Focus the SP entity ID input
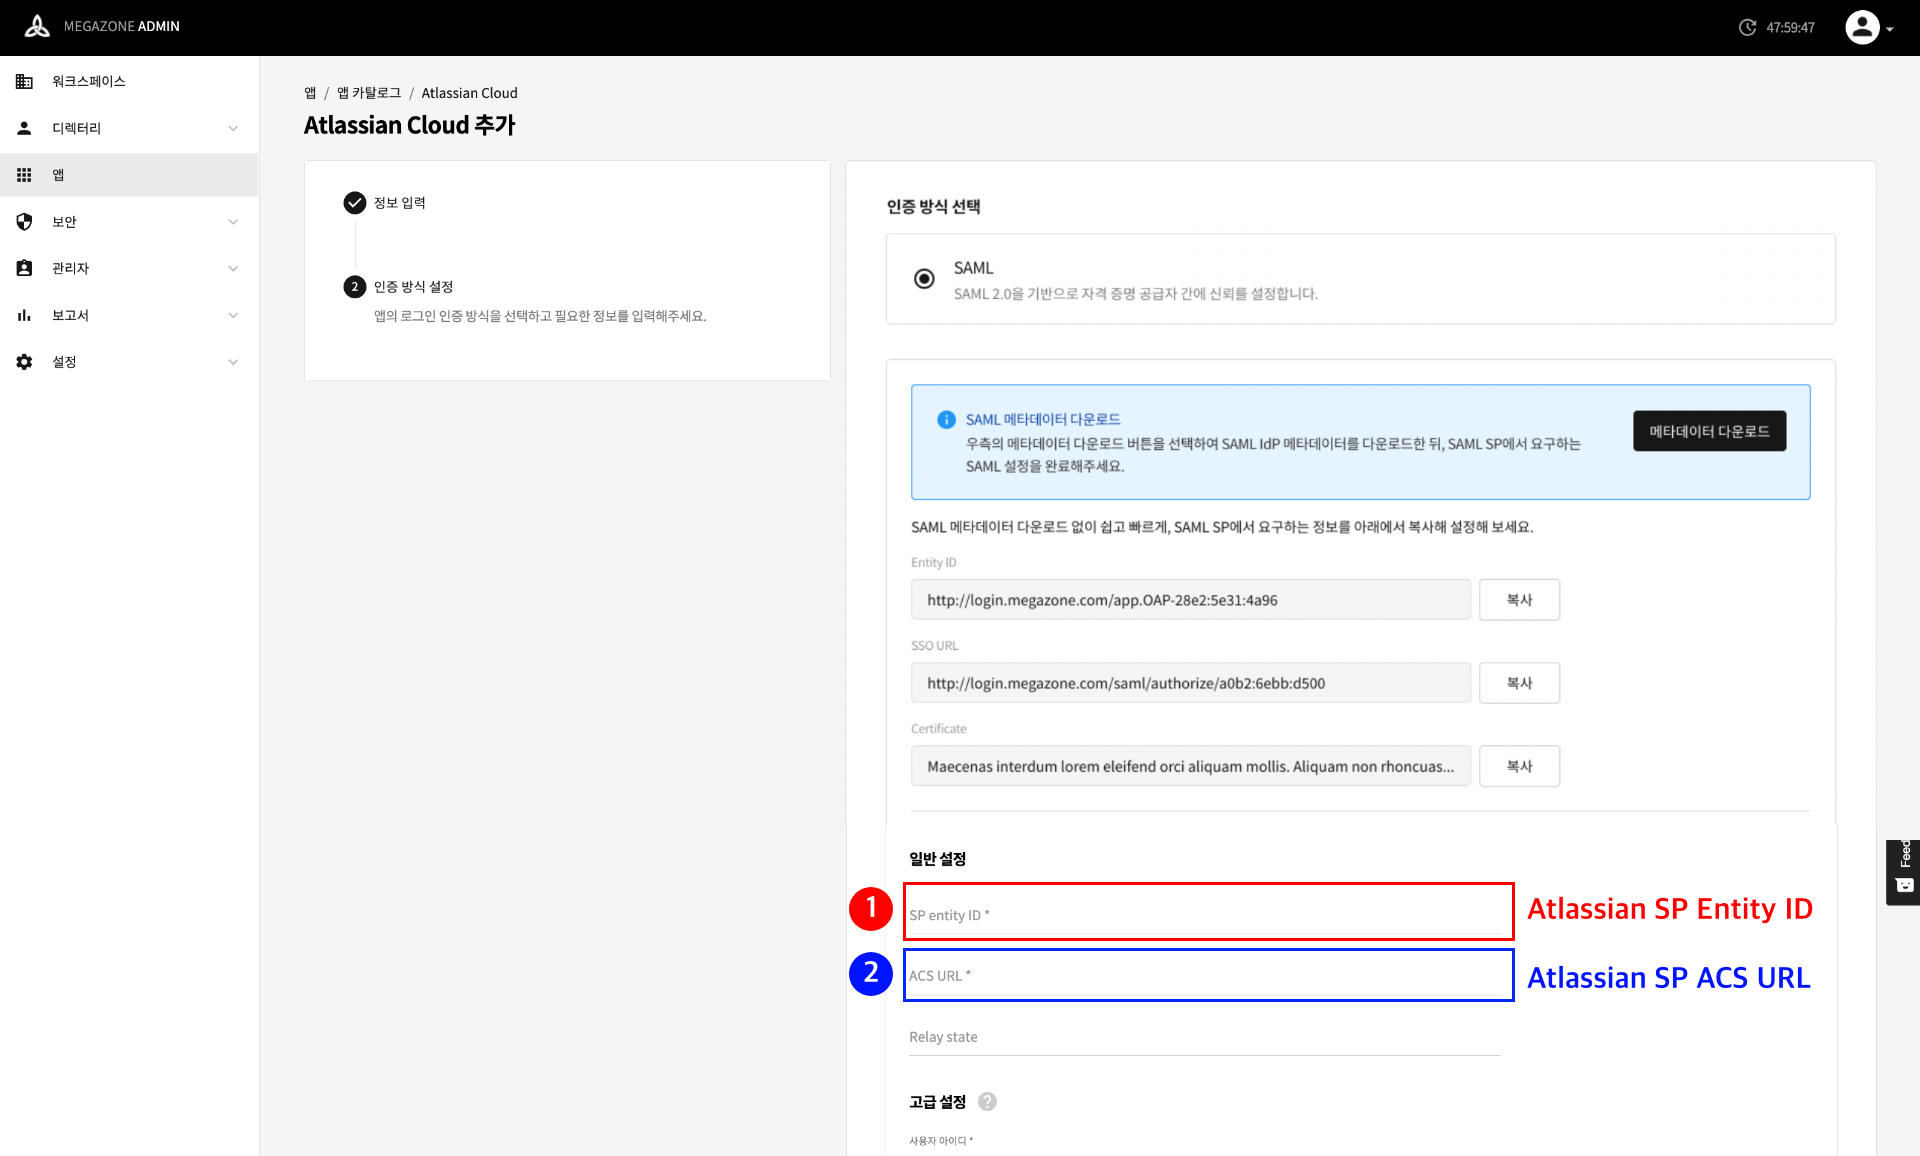 coord(1208,914)
